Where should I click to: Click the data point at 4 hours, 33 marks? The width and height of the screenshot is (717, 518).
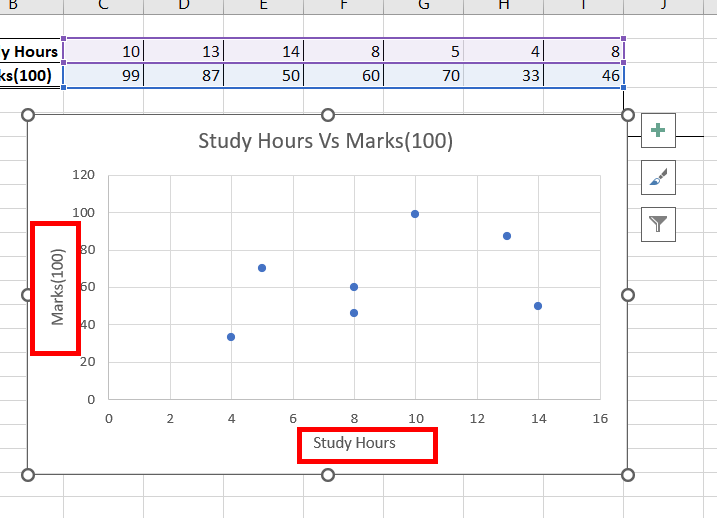coord(231,337)
